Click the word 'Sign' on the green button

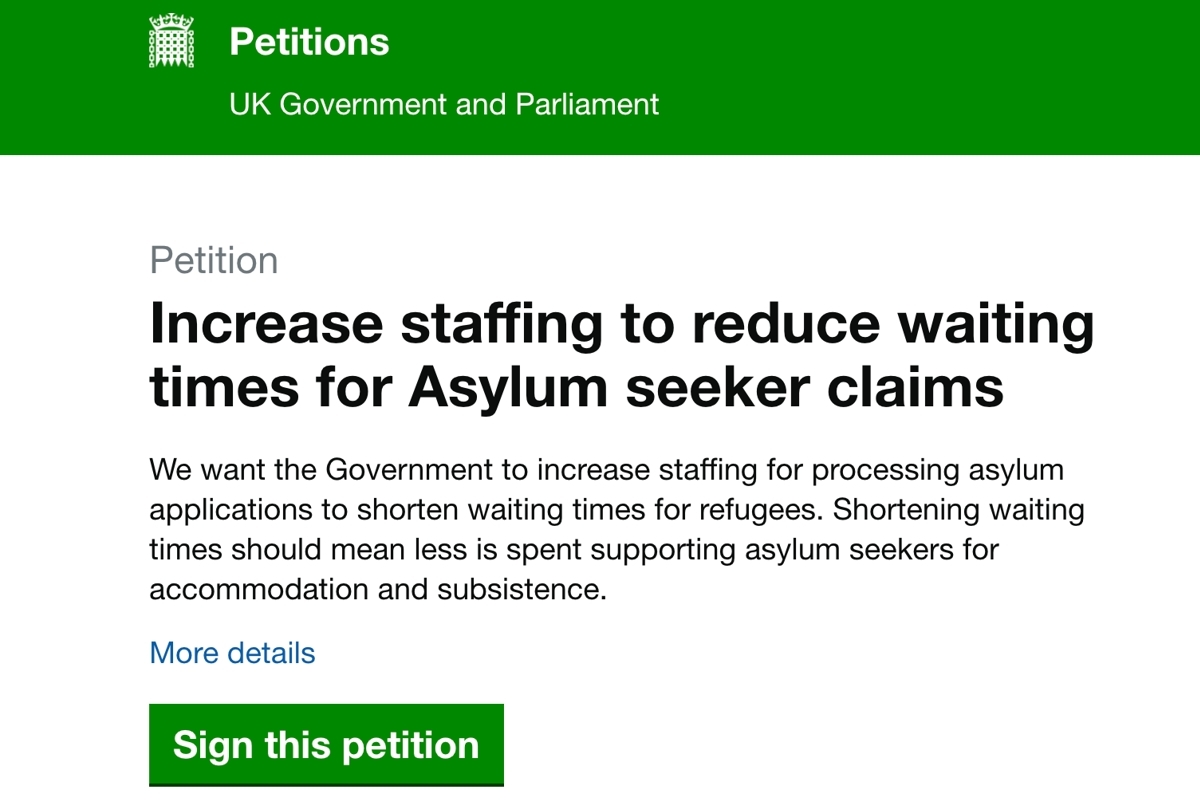(210, 746)
